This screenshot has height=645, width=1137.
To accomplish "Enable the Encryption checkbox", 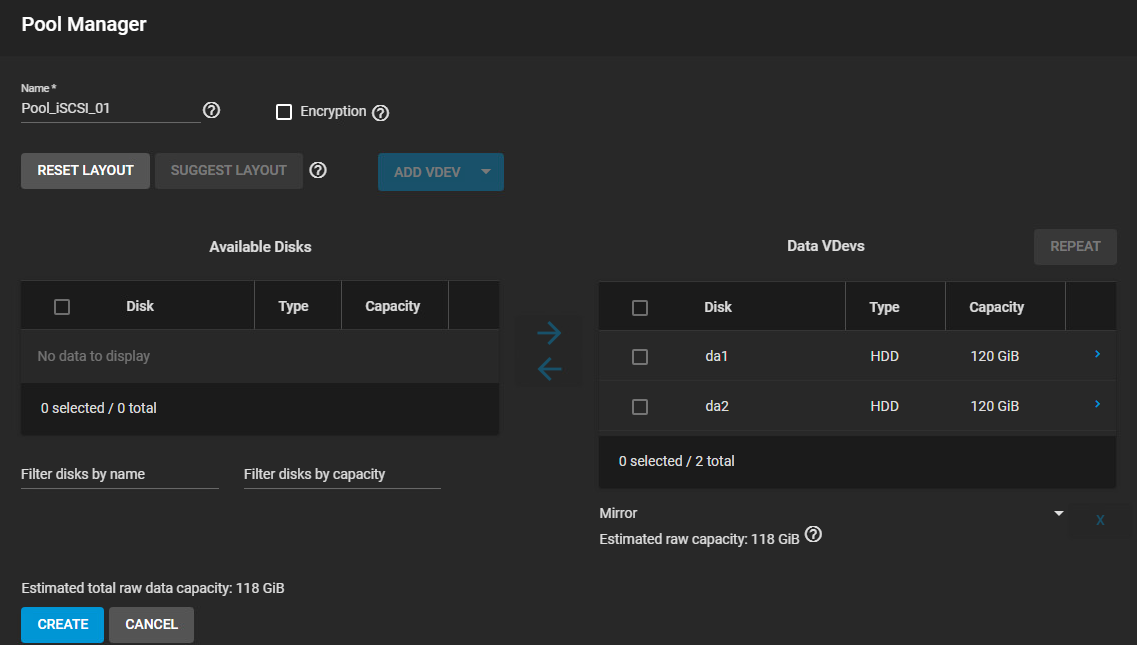I will [284, 112].
